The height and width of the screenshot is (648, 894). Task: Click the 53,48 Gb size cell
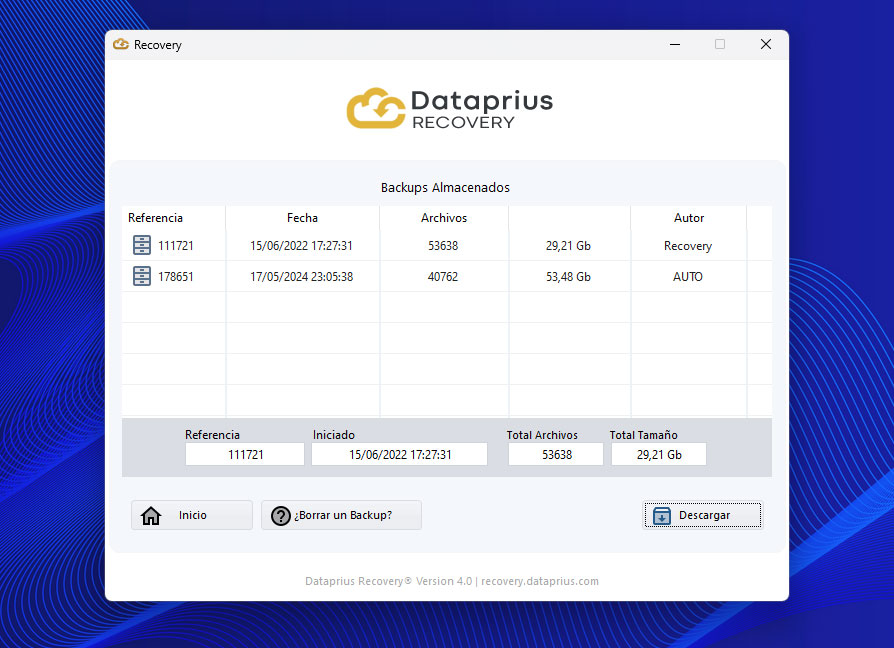coord(568,276)
